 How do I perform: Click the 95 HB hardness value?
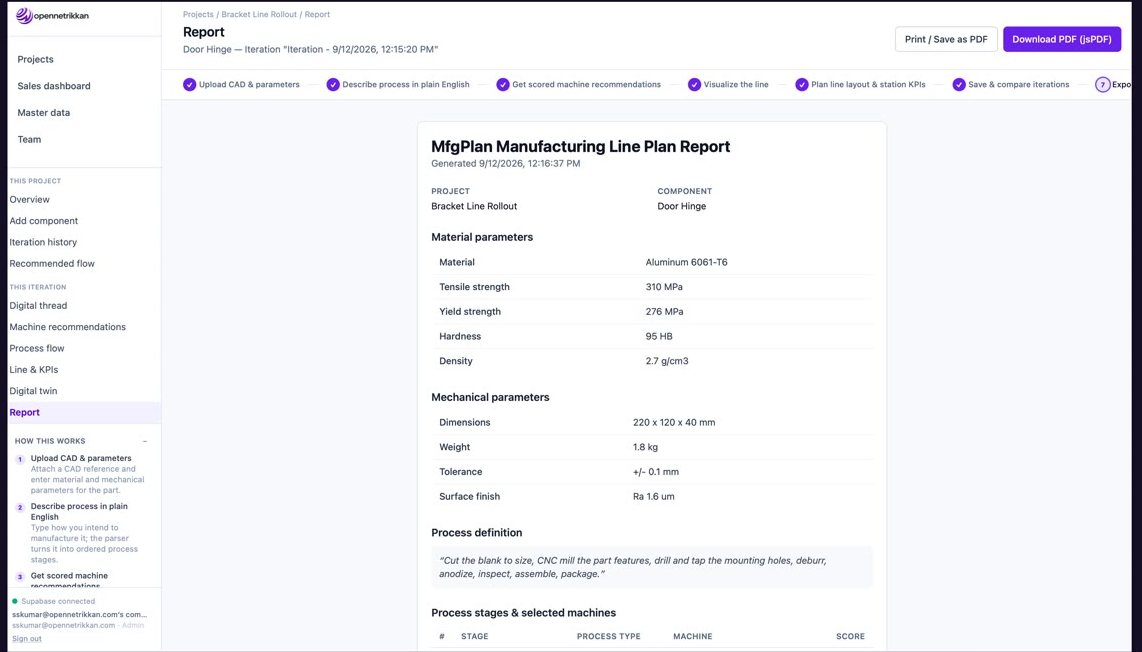(x=659, y=337)
